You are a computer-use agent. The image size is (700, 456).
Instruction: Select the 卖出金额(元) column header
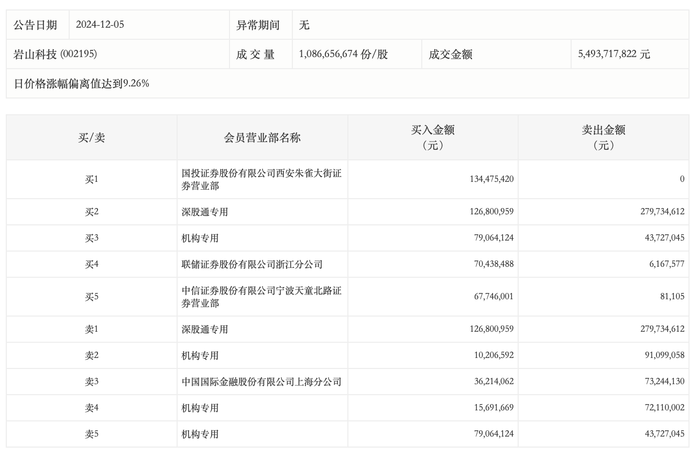[x=603, y=137]
